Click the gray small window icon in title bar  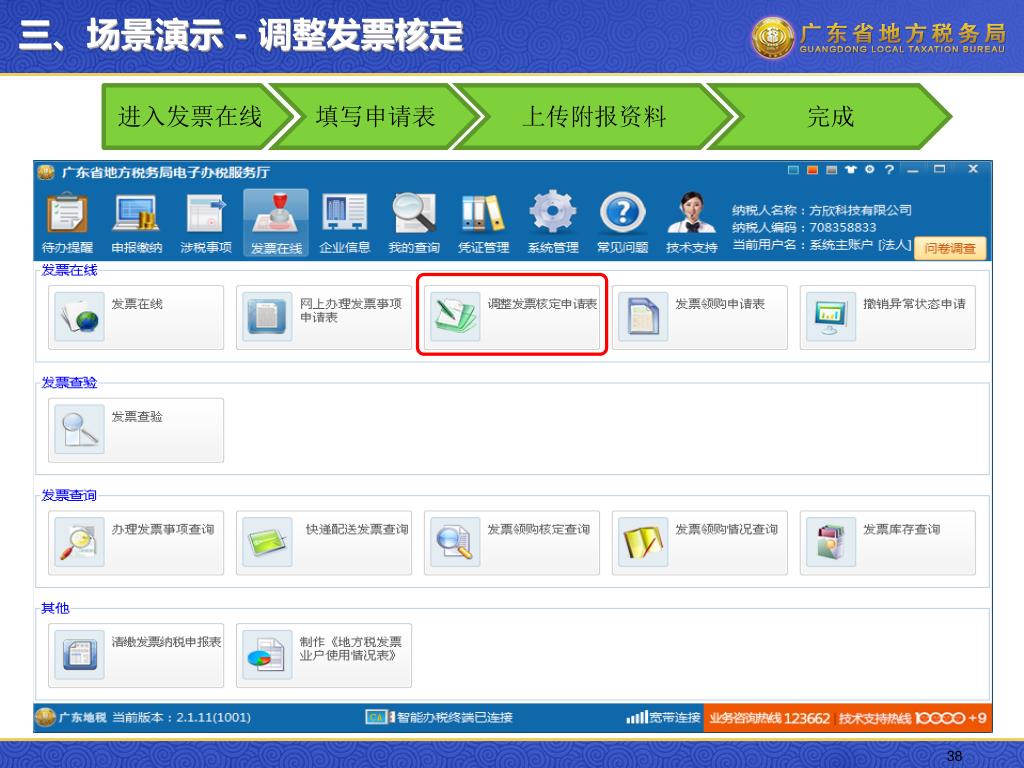(831, 170)
